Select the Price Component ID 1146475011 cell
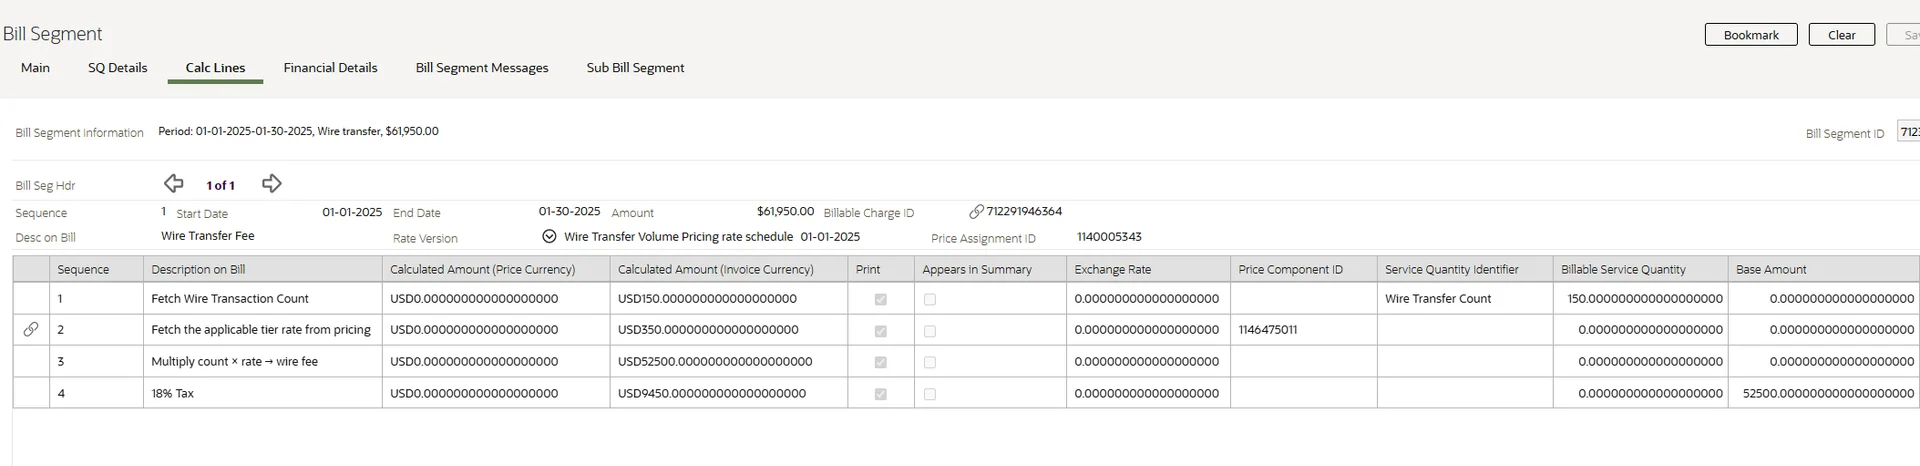The height and width of the screenshot is (466, 1920). pyautogui.click(x=1268, y=330)
